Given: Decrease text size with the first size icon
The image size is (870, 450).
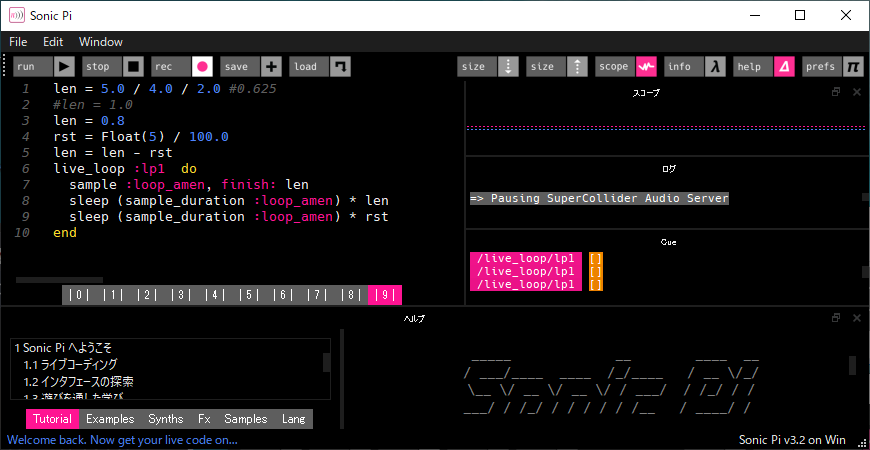Looking at the screenshot, I should click(508, 67).
